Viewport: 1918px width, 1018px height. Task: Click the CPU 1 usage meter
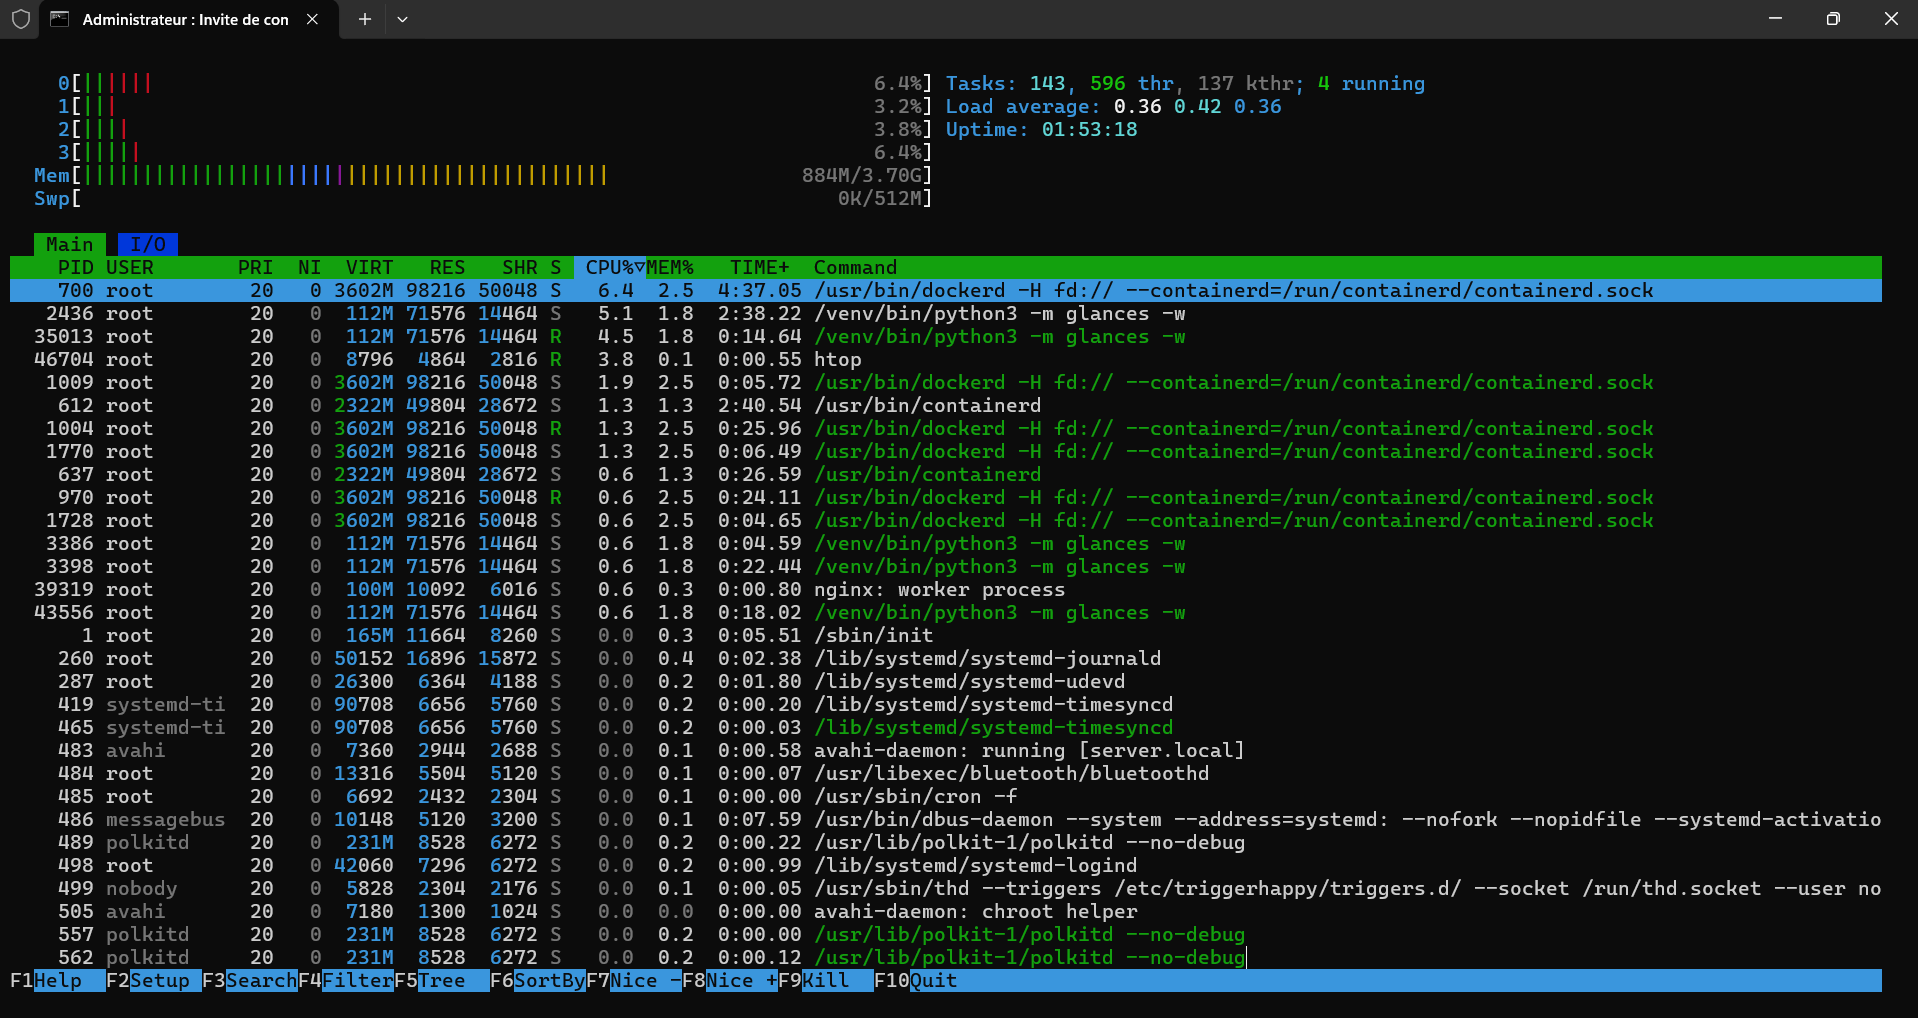point(495,106)
